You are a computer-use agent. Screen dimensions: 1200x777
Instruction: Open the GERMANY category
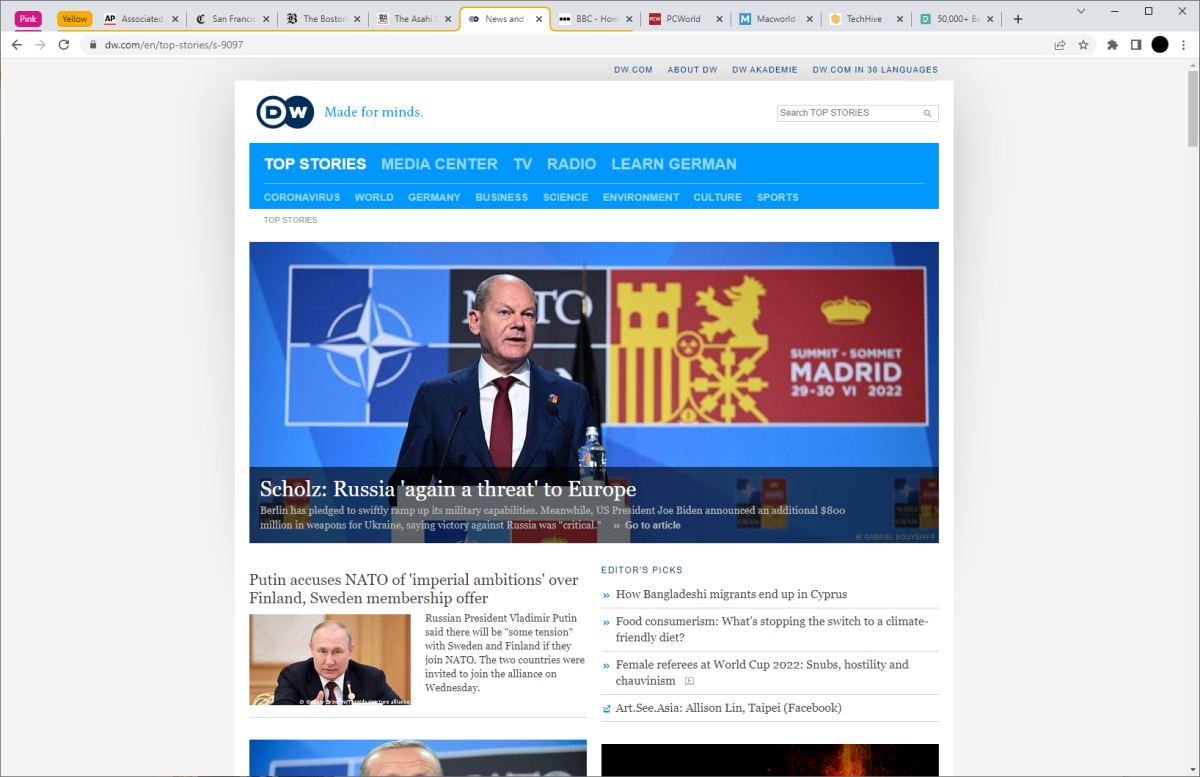pos(434,197)
